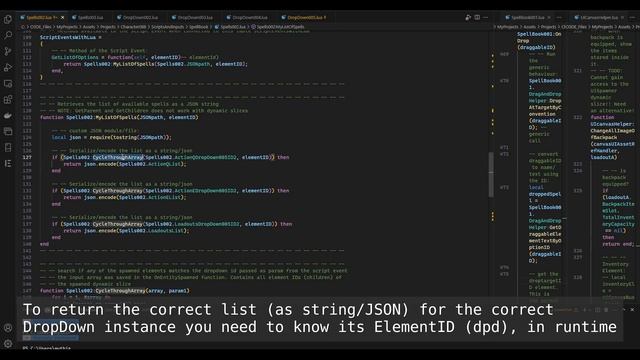Click line number 140 in the gutter
The image size is (640, 360).
tap(27, 244)
